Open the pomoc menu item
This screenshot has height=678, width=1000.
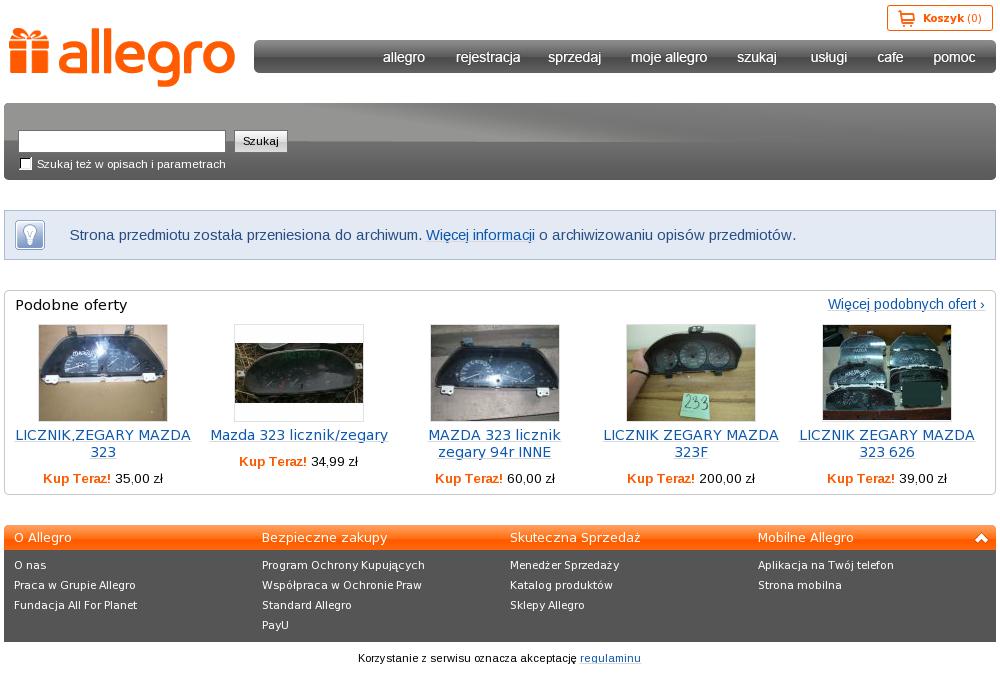954,57
